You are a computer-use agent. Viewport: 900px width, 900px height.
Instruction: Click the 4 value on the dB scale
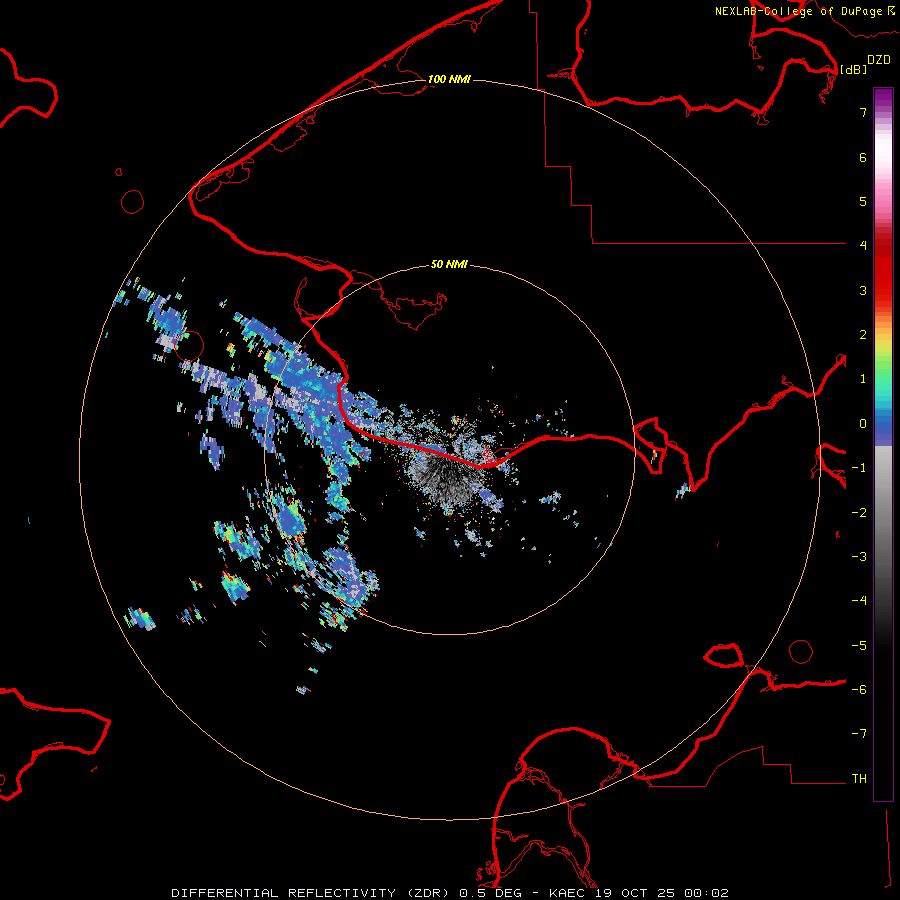point(863,246)
